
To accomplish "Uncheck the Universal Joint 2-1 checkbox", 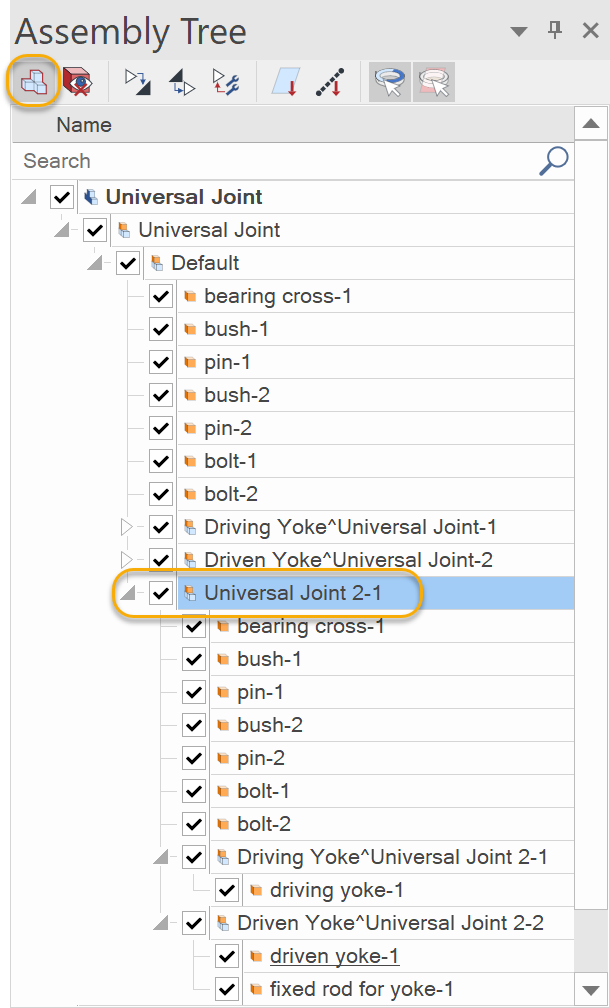I will point(161,592).
